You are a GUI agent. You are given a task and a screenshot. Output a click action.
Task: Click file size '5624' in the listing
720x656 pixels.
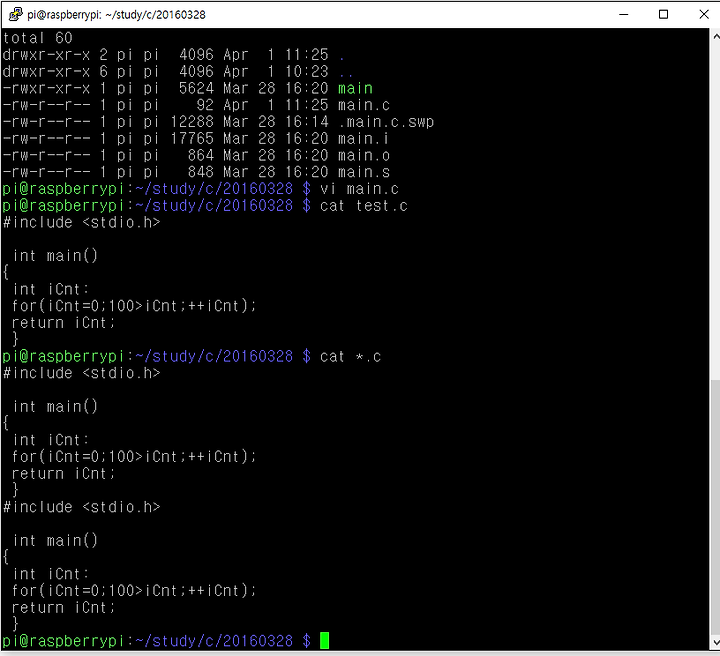coord(196,88)
